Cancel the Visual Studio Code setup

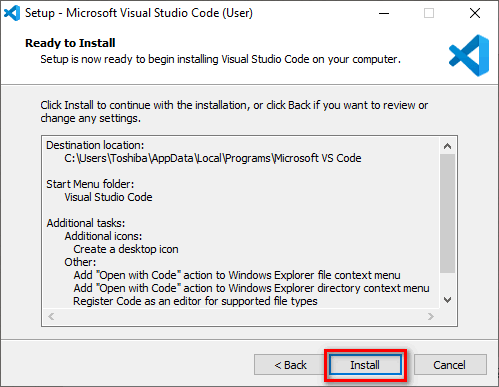pos(450,365)
